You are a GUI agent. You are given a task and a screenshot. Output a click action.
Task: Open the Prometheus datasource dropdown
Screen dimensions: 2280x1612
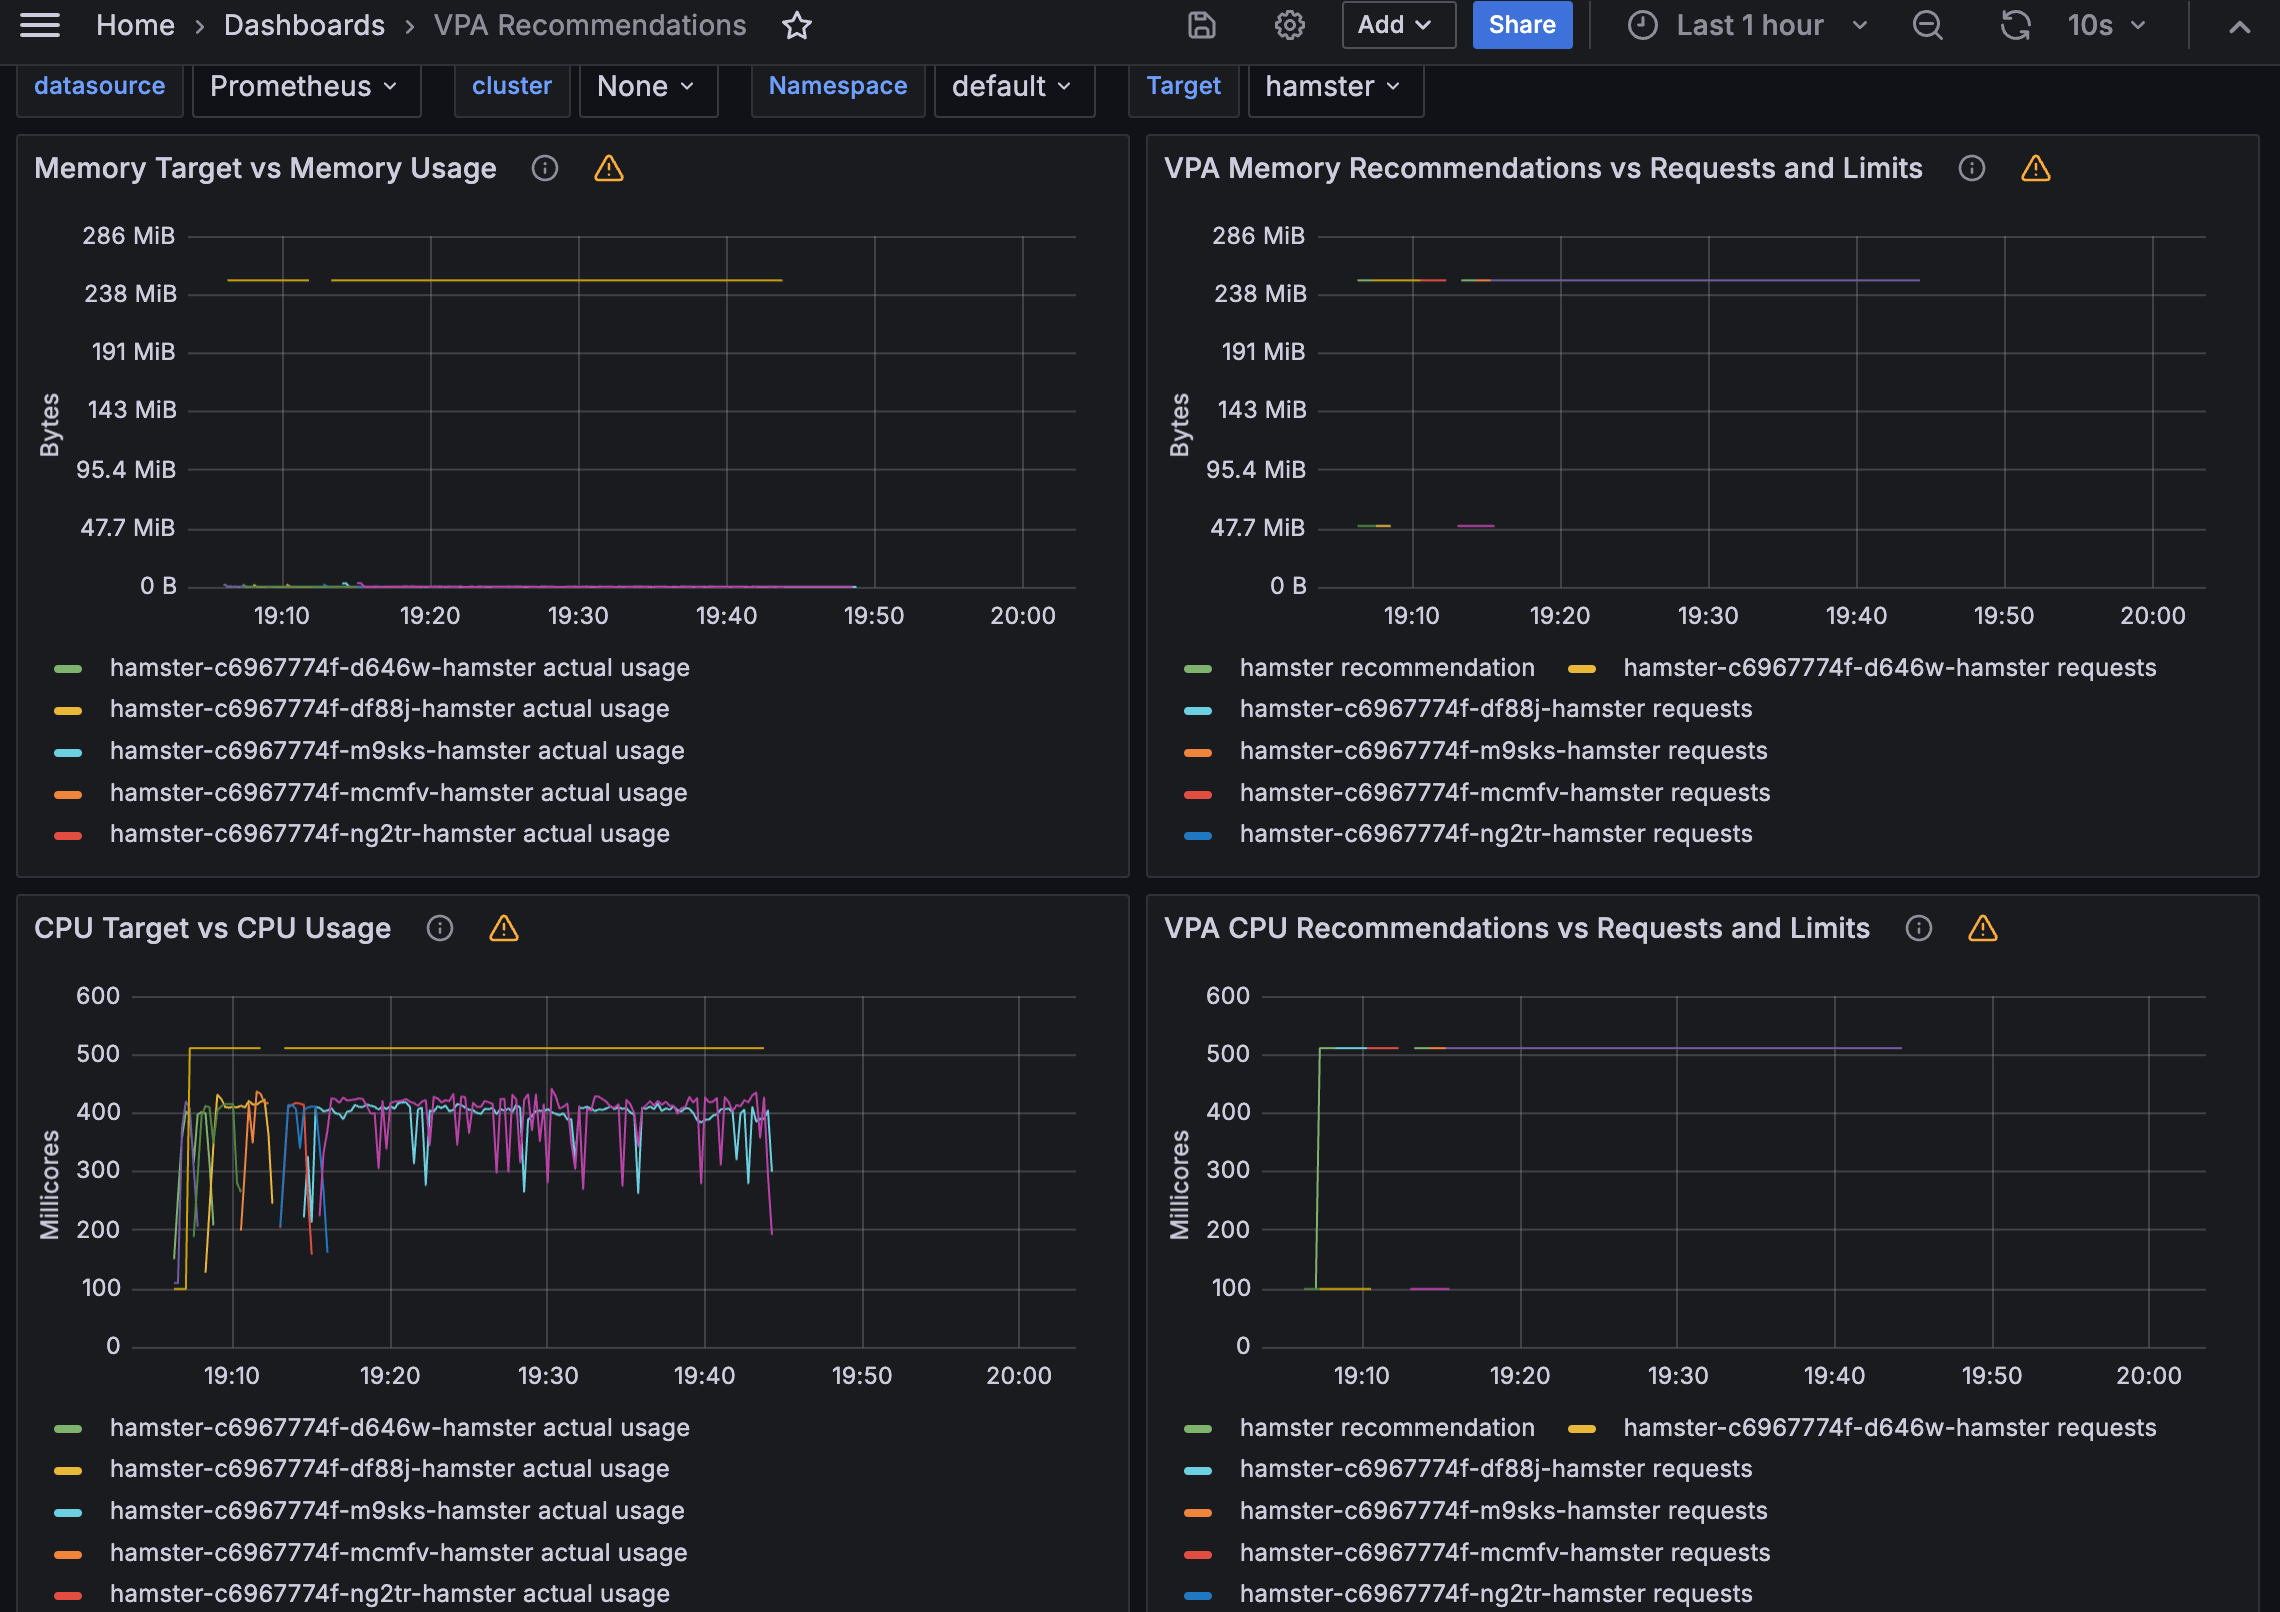pos(304,87)
